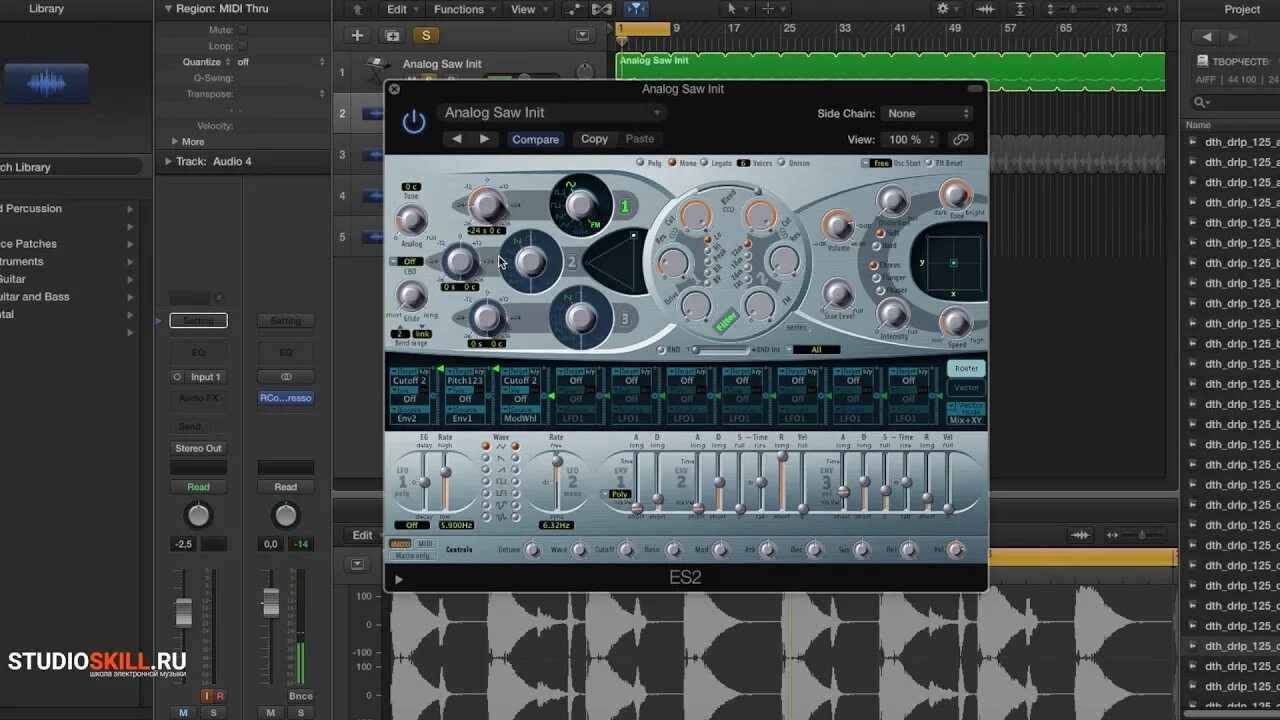Click the plugin link chain icon
The height and width of the screenshot is (720, 1280).
tap(961, 140)
